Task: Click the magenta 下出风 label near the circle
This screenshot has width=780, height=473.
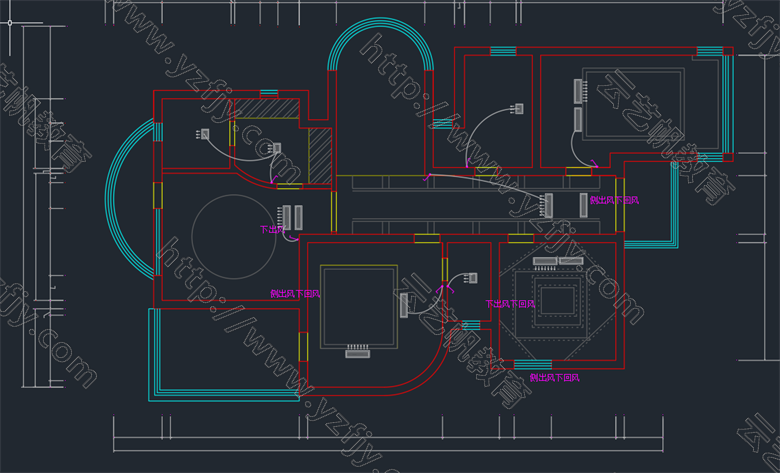Action: 272,229
